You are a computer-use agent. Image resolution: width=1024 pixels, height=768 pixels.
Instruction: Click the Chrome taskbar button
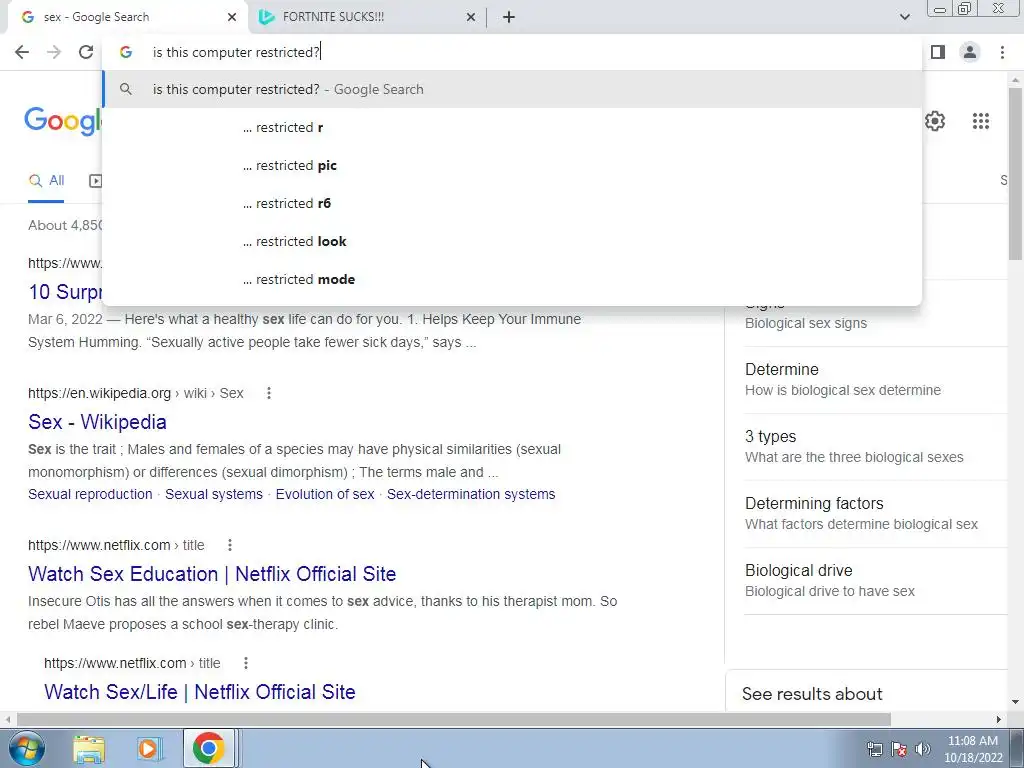point(208,748)
